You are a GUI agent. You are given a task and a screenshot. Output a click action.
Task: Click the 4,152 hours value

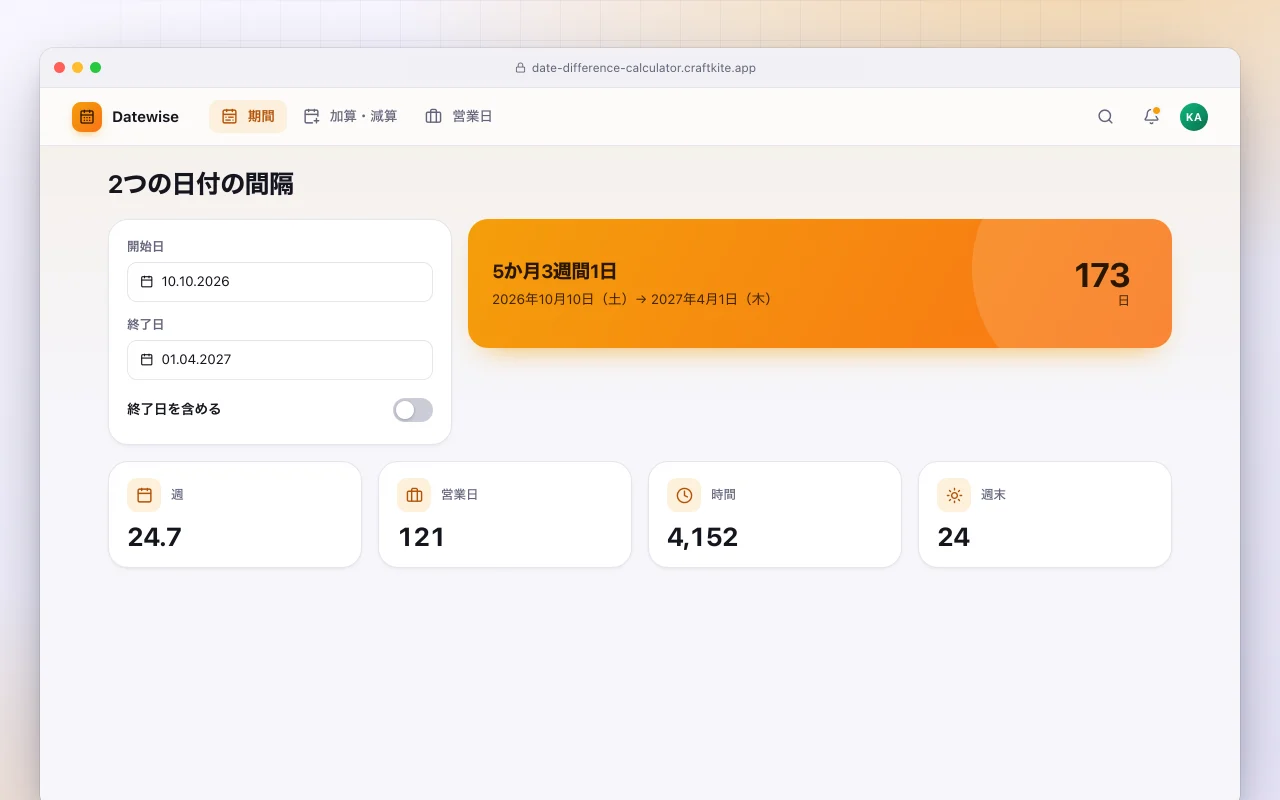(703, 537)
